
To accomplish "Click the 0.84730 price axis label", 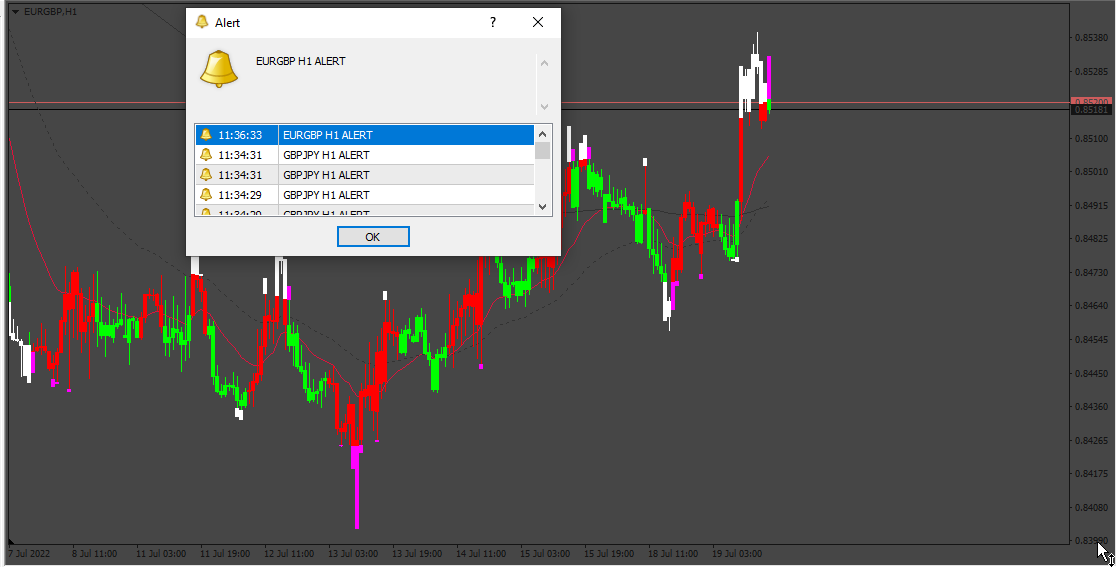I will pyautogui.click(x=1091, y=272).
